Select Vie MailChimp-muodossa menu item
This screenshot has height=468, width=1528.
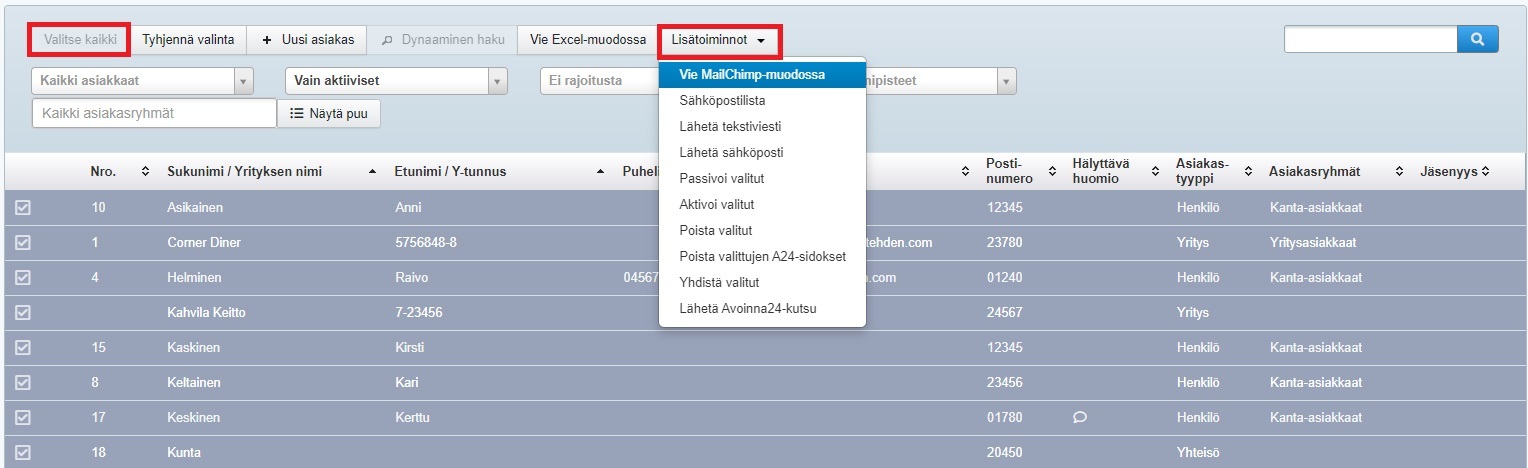coord(761,75)
